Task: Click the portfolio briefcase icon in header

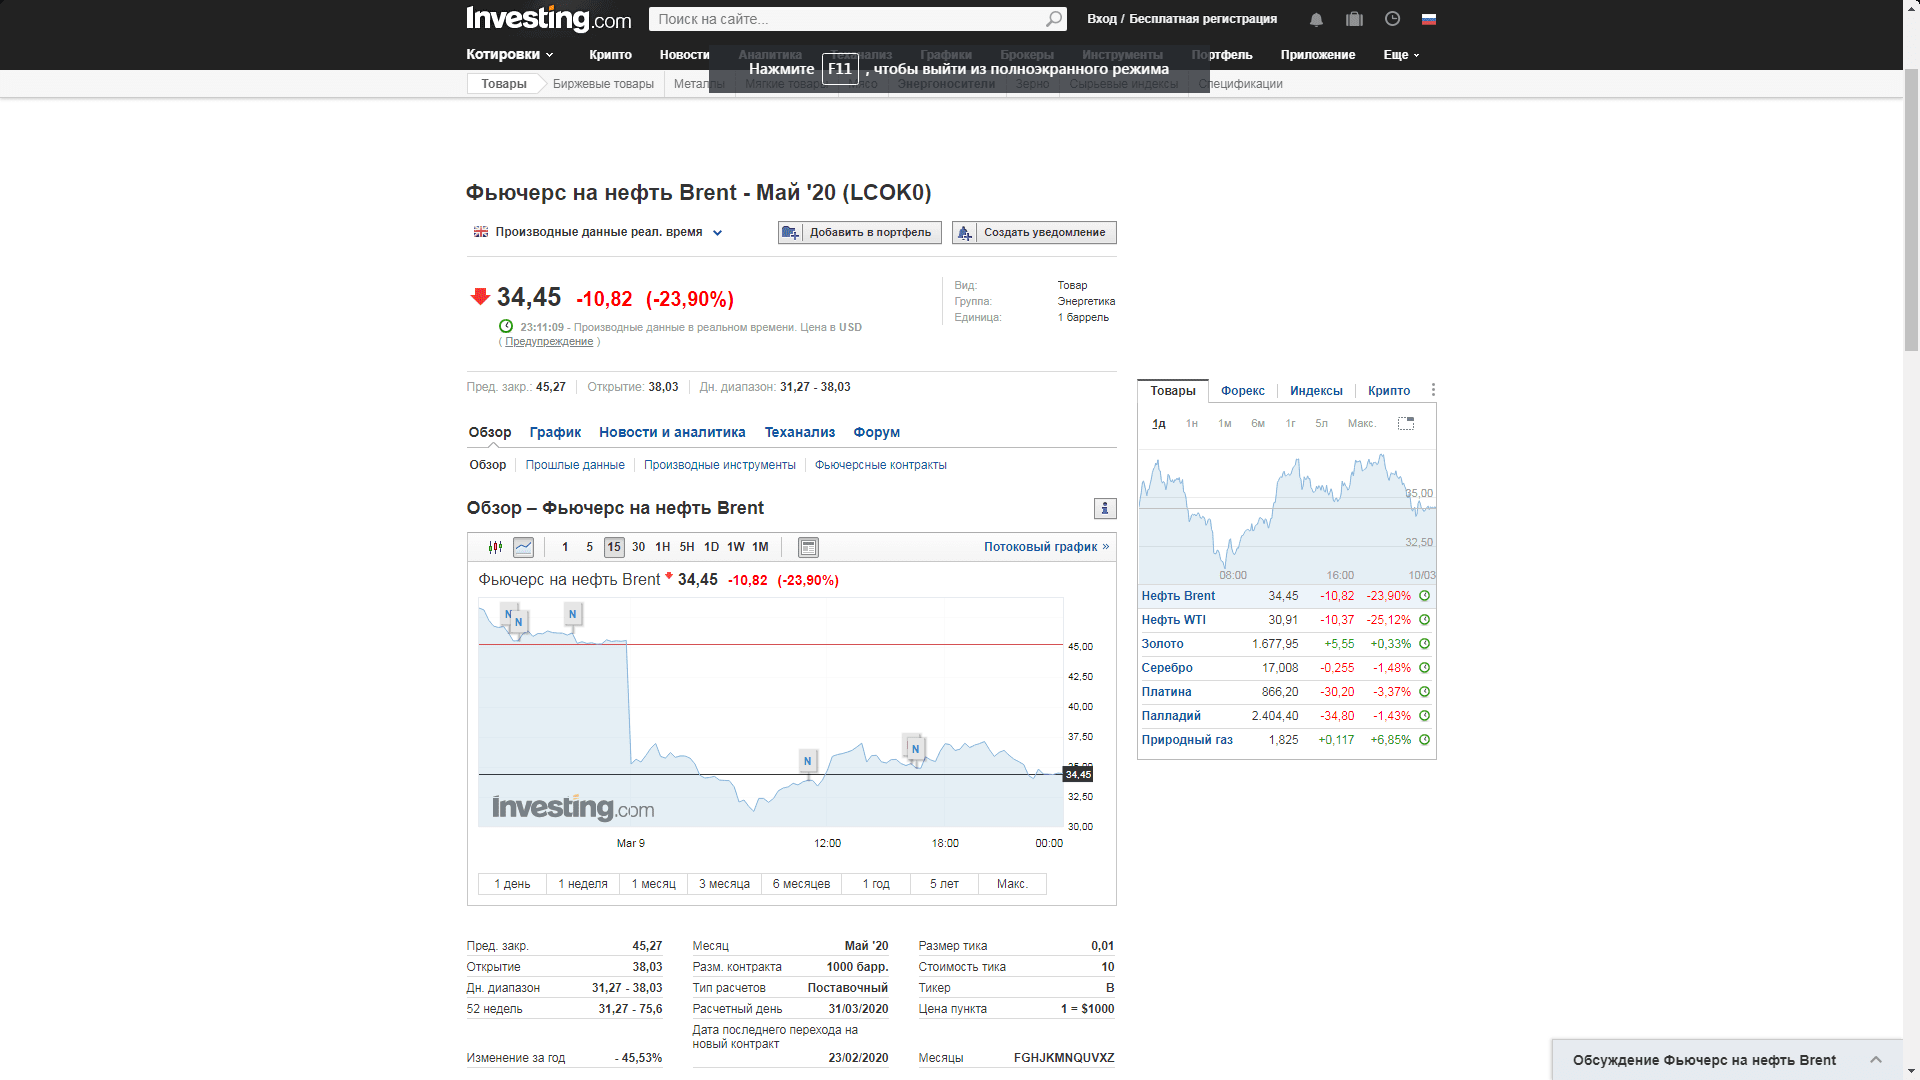Action: [1354, 19]
